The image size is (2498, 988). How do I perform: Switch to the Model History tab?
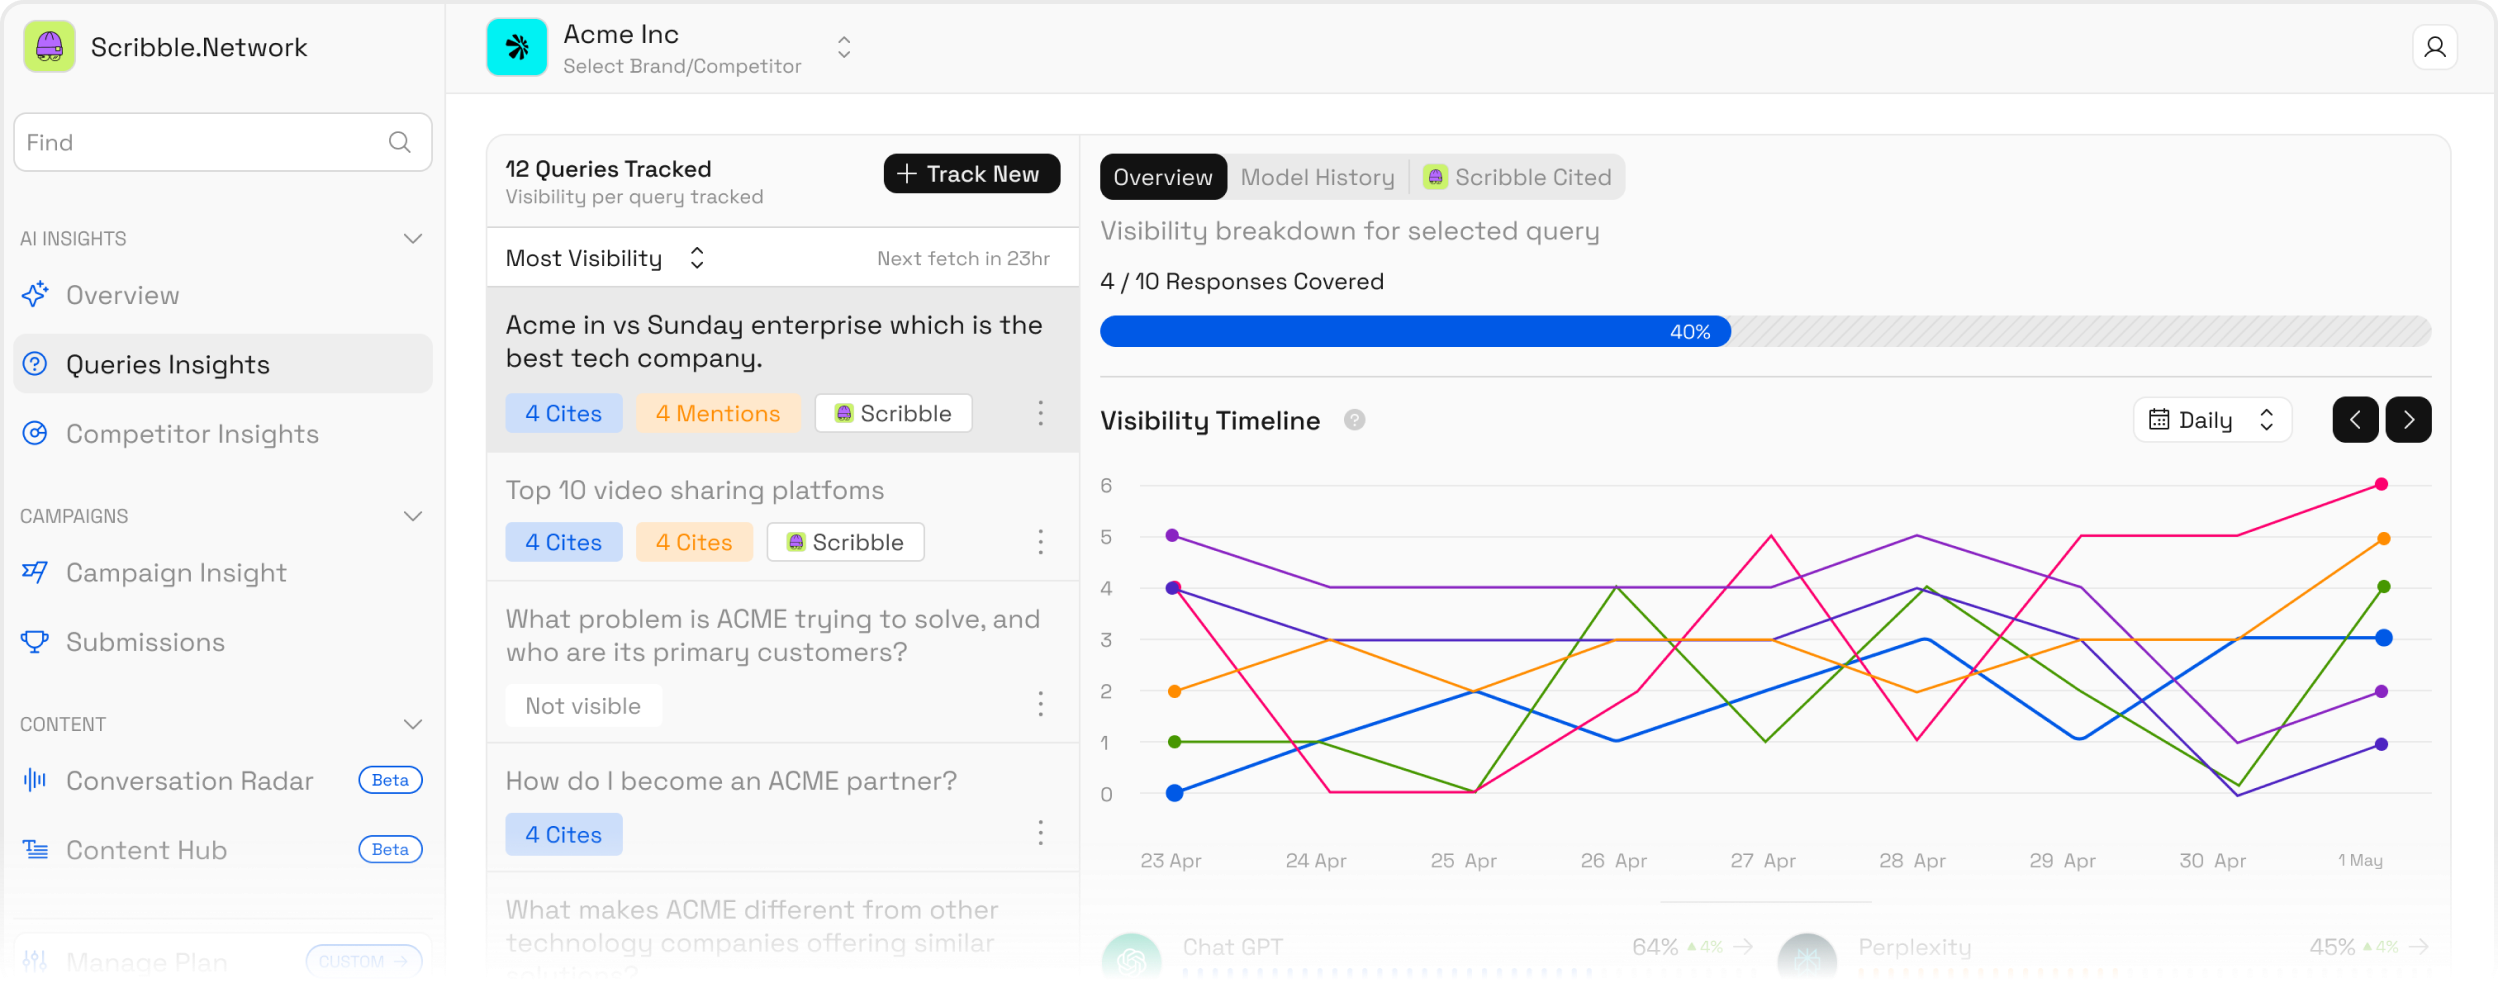(1317, 177)
